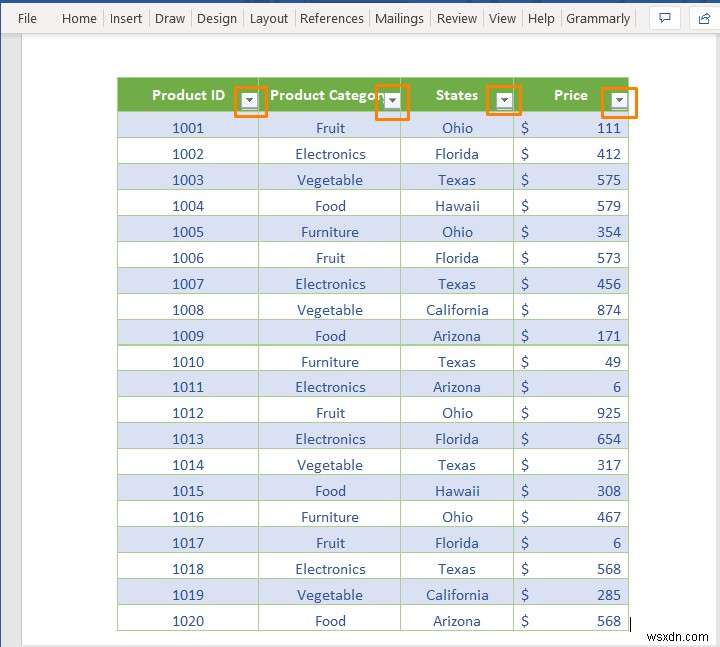Open the References tab
The width and height of the screenshot is (720, 647).
coord(332,18)
